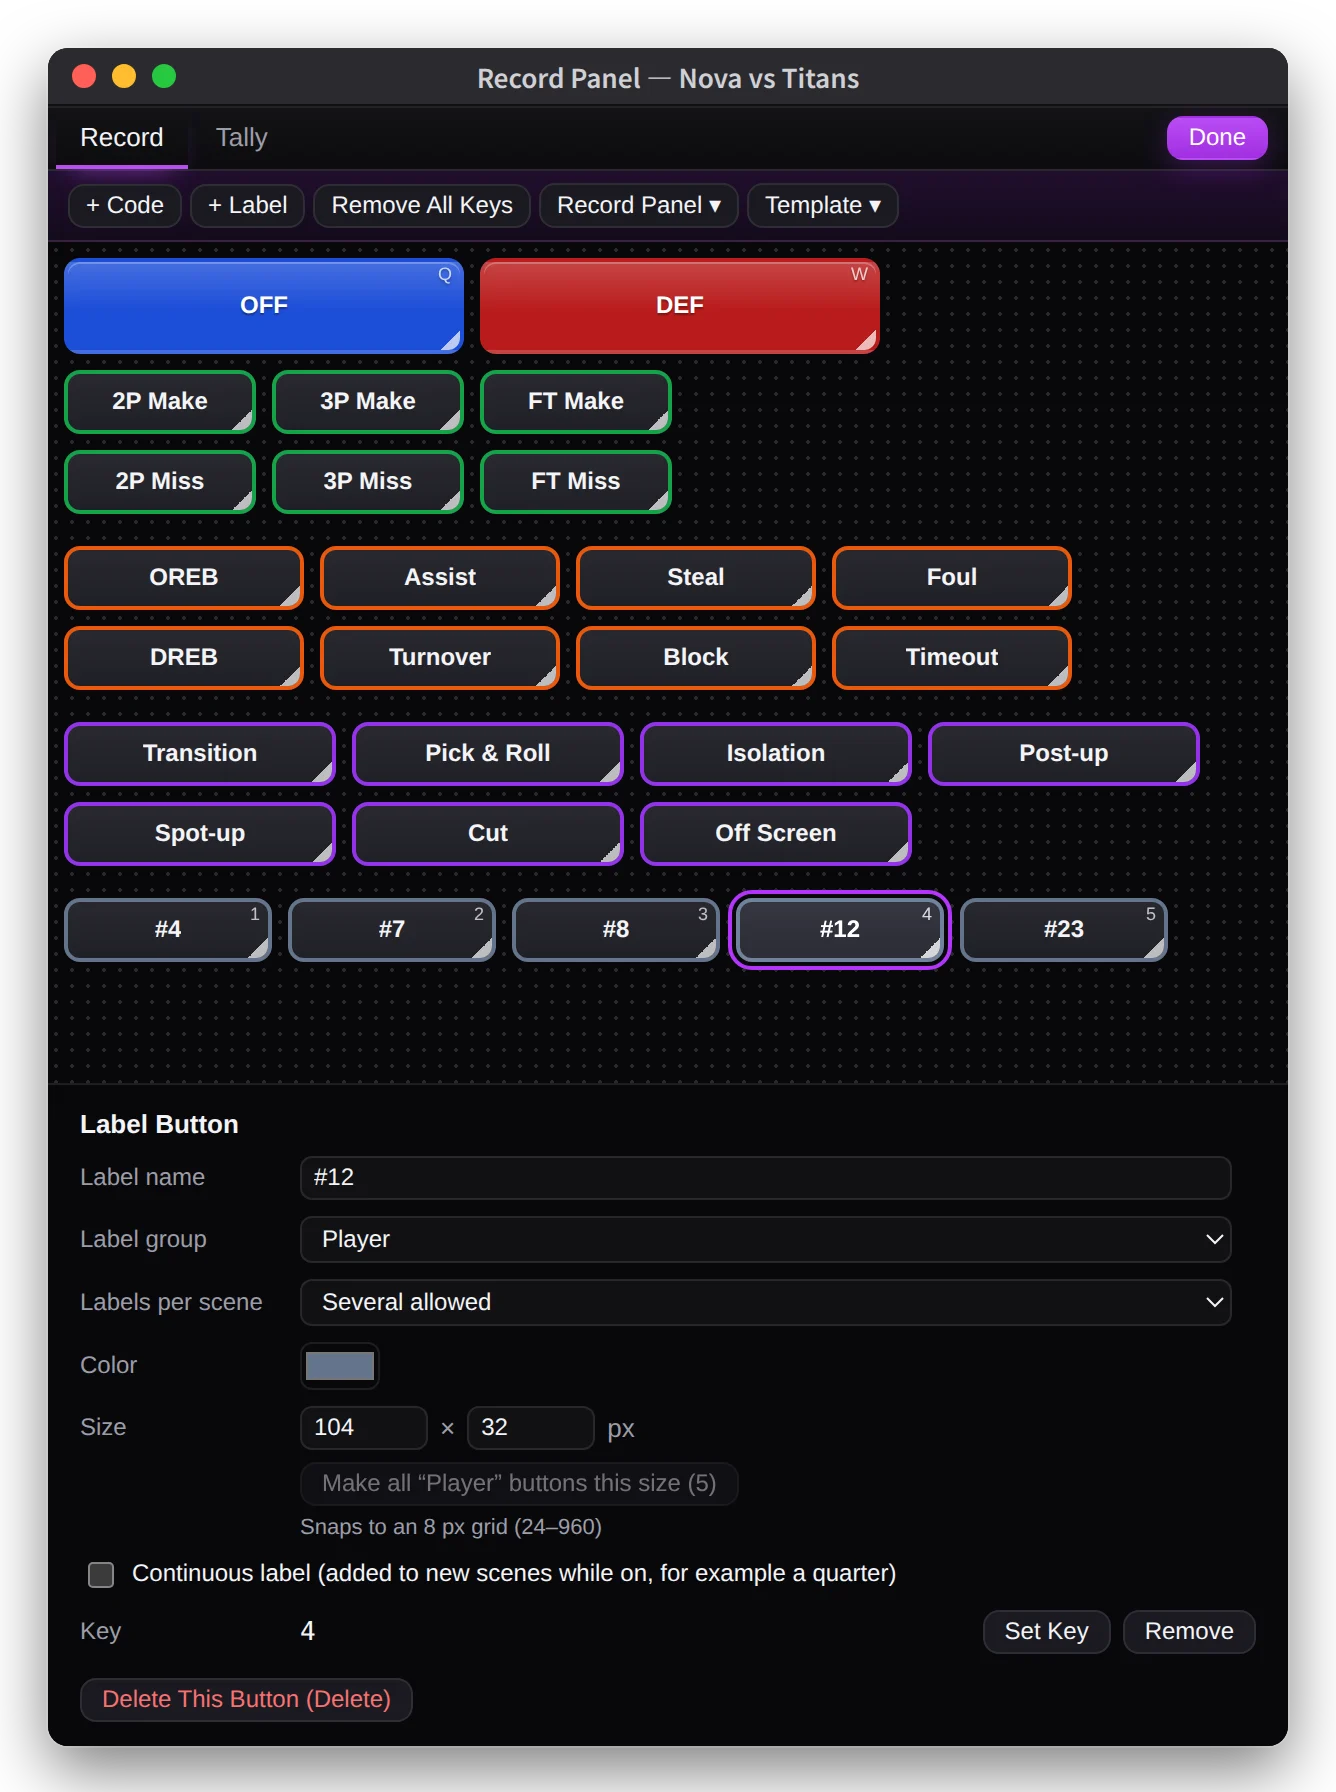Select the Spot-up label button

200,834
